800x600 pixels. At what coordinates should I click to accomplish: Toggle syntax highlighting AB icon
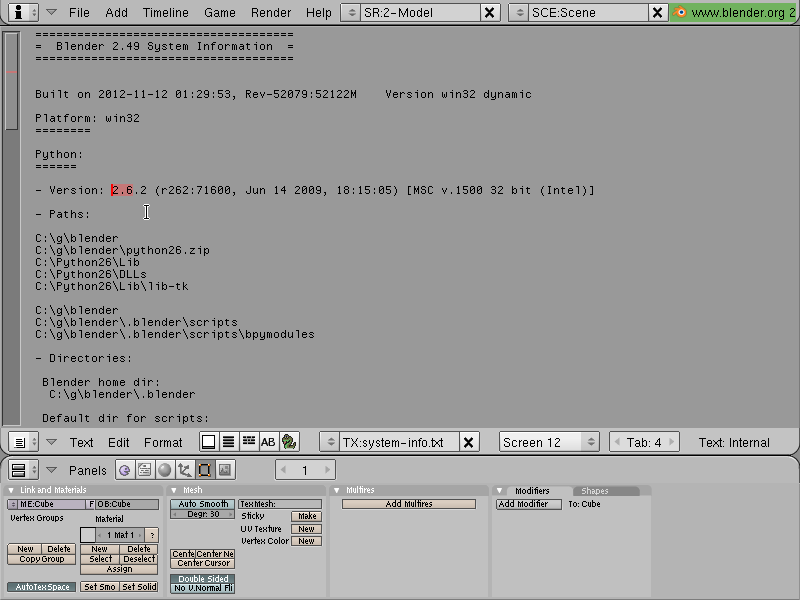point(268,442)
